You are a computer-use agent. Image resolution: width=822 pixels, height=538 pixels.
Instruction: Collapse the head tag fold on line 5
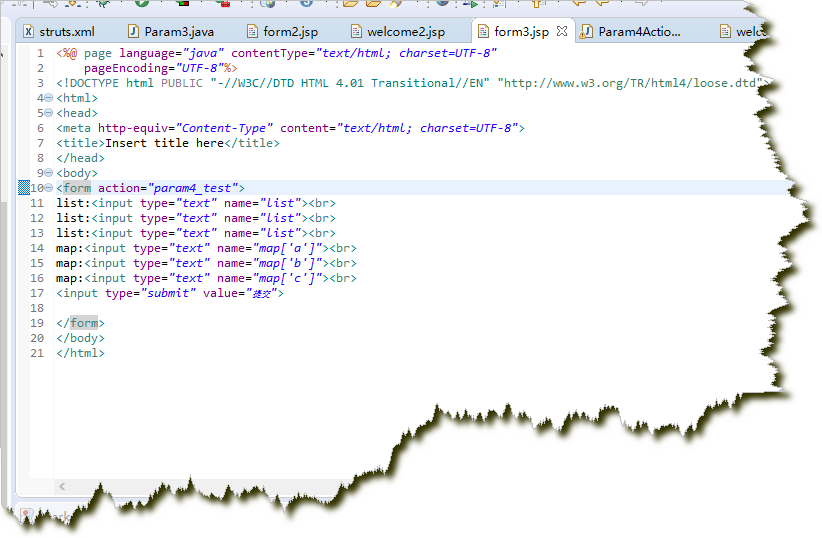[x=48, y=113]
